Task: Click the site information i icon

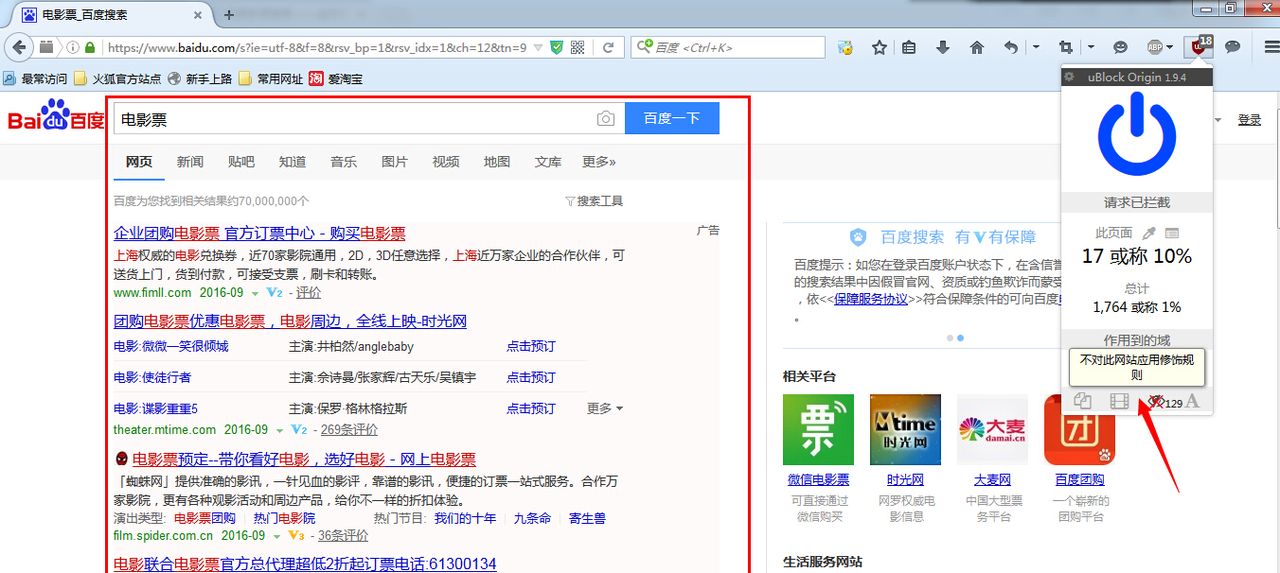Action: click(73, 47)
